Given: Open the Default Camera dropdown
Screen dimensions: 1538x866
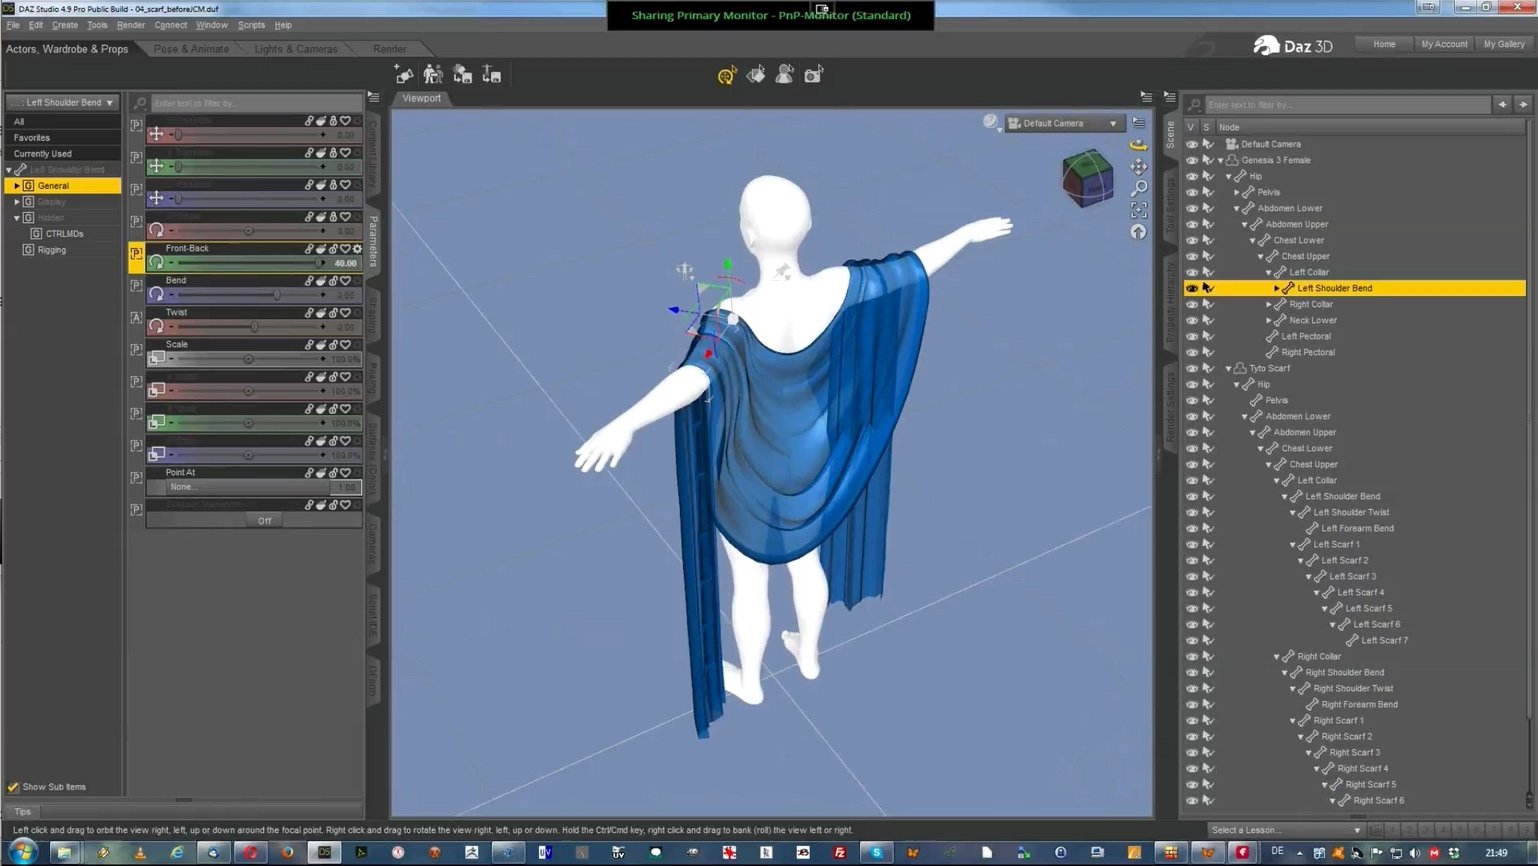Looking at the screenshot, I should coord(1063,123).
